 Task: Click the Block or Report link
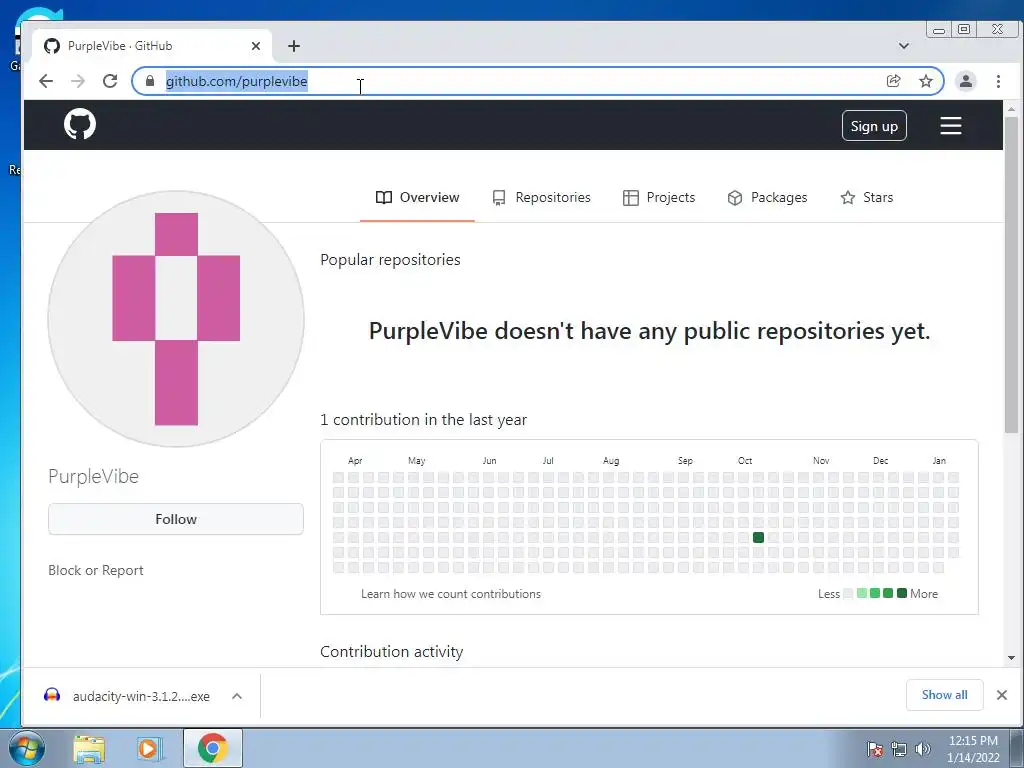coord(95,570)
